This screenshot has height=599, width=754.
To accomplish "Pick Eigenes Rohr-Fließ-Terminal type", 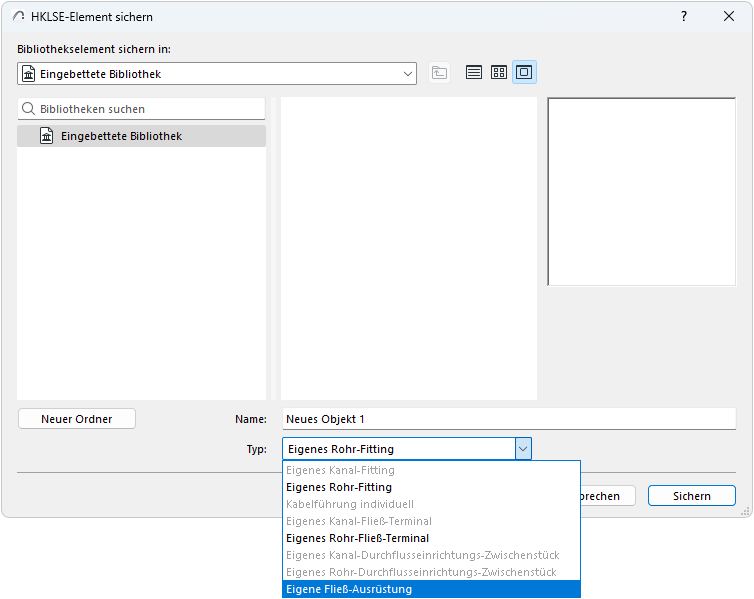I will point(431,538).
